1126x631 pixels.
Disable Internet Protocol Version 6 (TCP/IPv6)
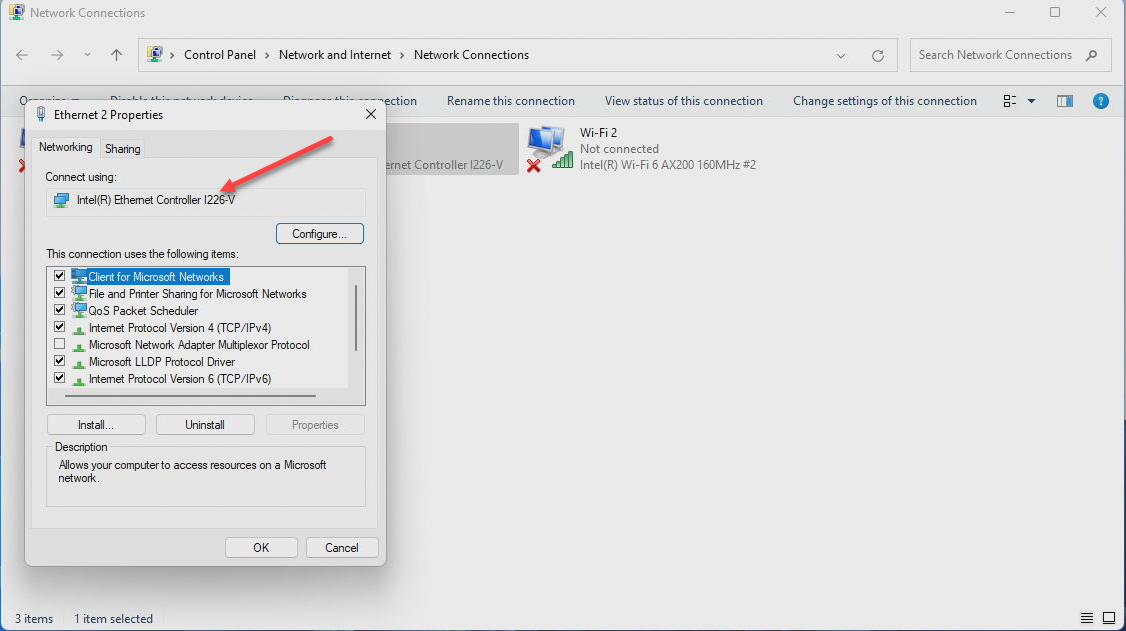click(59, 378)
